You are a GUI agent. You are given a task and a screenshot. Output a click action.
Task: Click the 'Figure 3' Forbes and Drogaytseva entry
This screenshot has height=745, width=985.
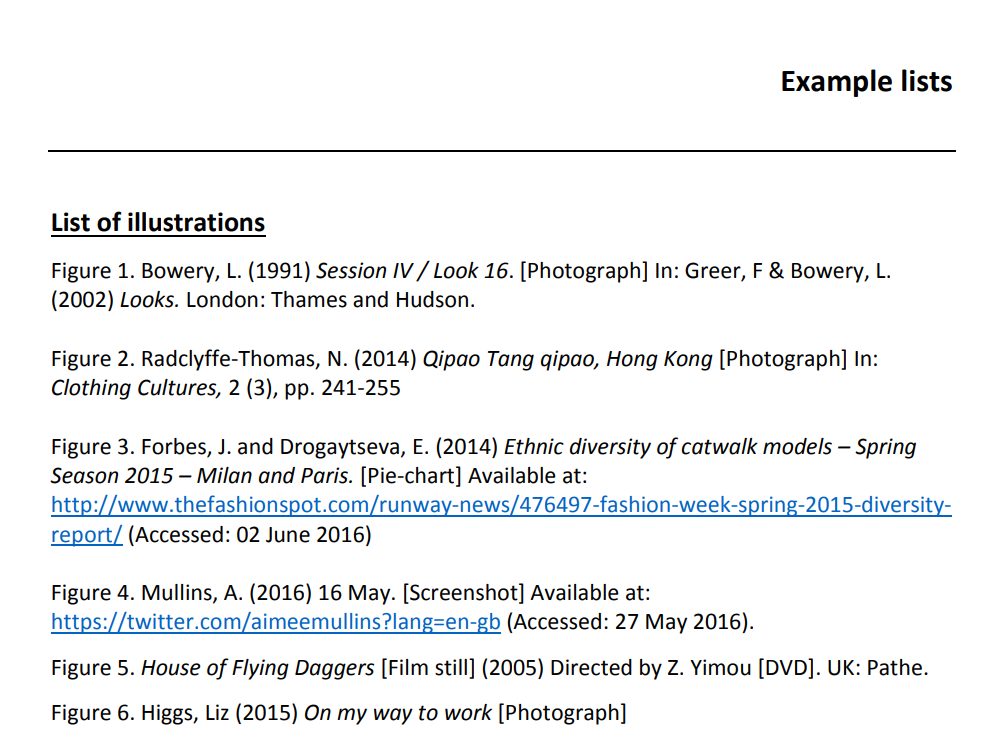click(501, 491)
